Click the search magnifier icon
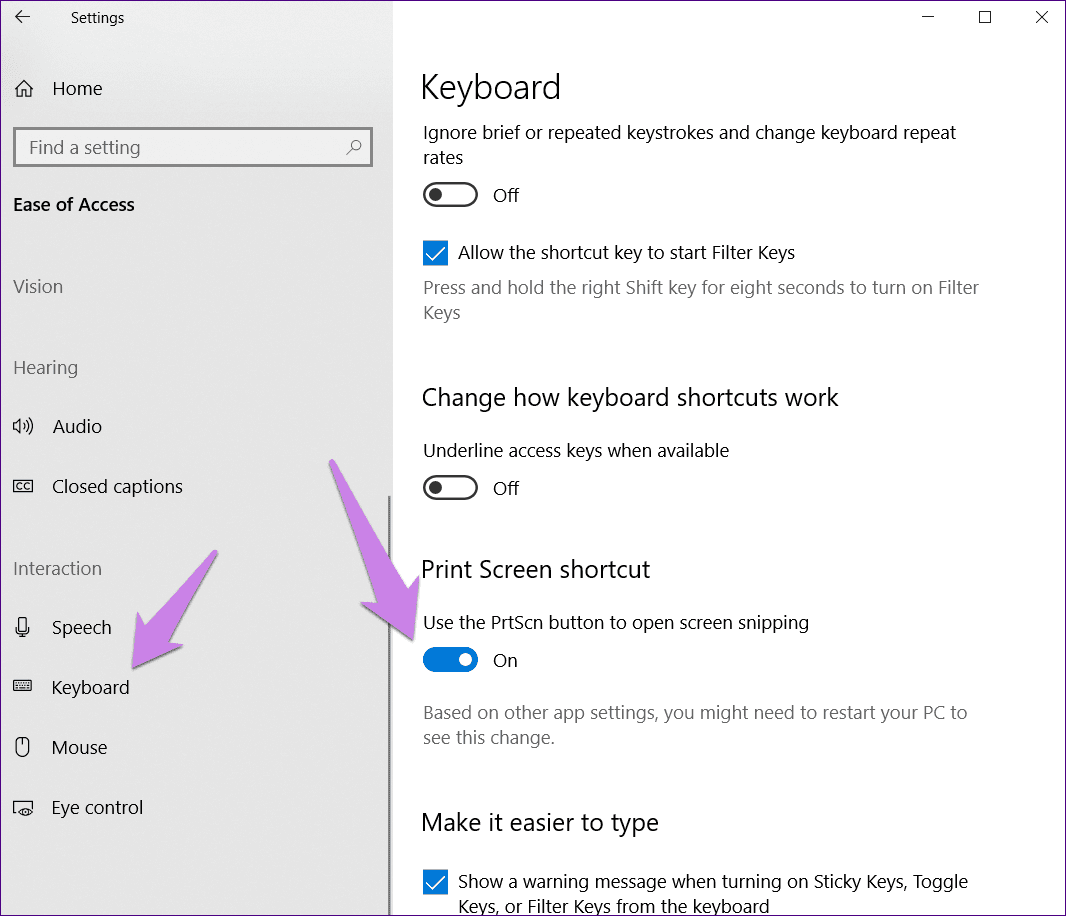1066x916 pixels. (354, 147)
